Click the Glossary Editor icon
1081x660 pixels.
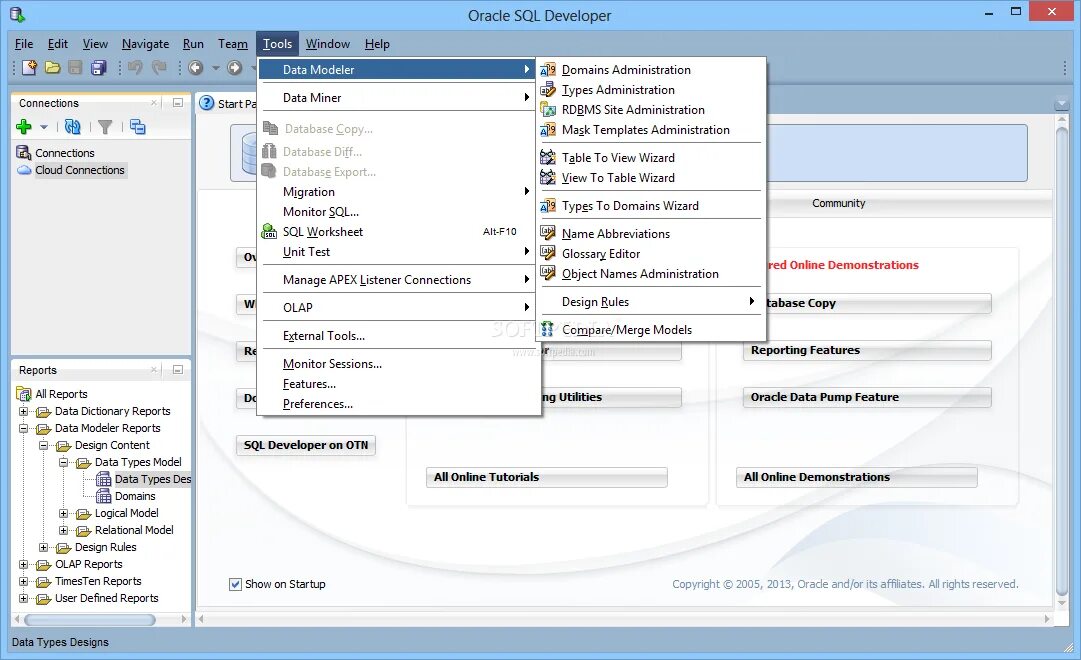click(x=548, y=253)
